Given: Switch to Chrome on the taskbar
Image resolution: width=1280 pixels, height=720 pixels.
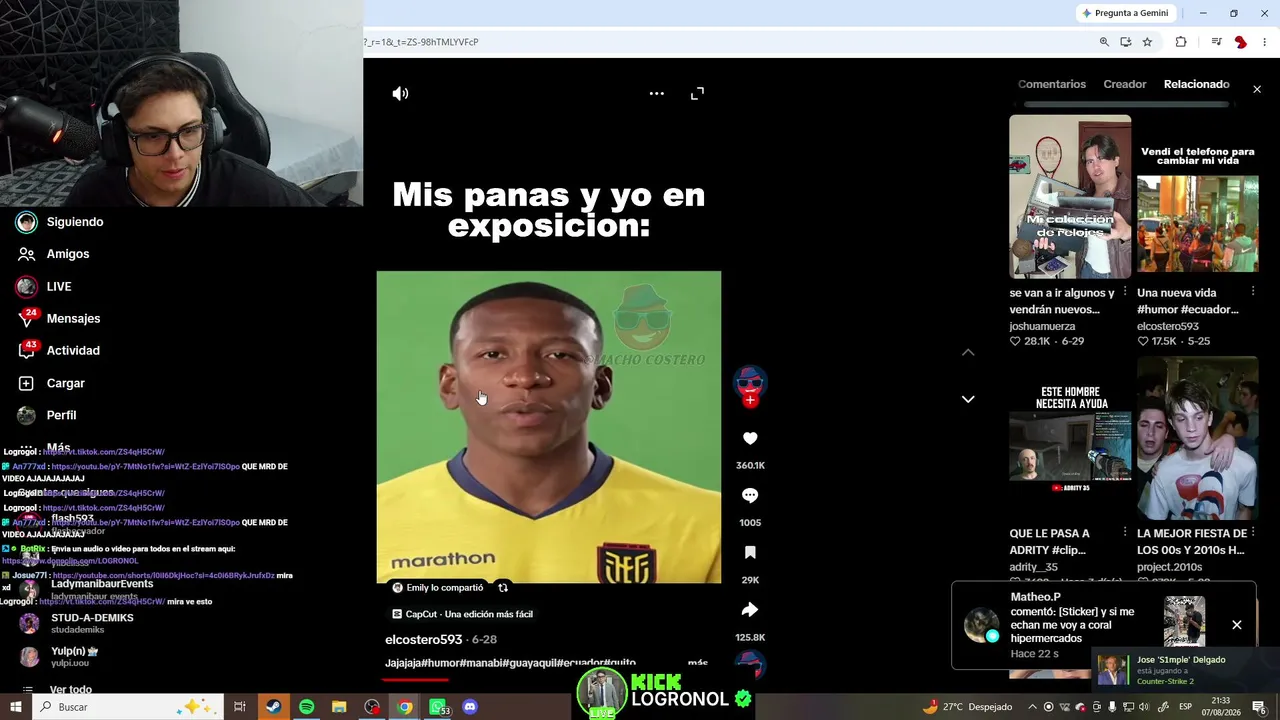Looking at the screenshot, I should point(404,707).
